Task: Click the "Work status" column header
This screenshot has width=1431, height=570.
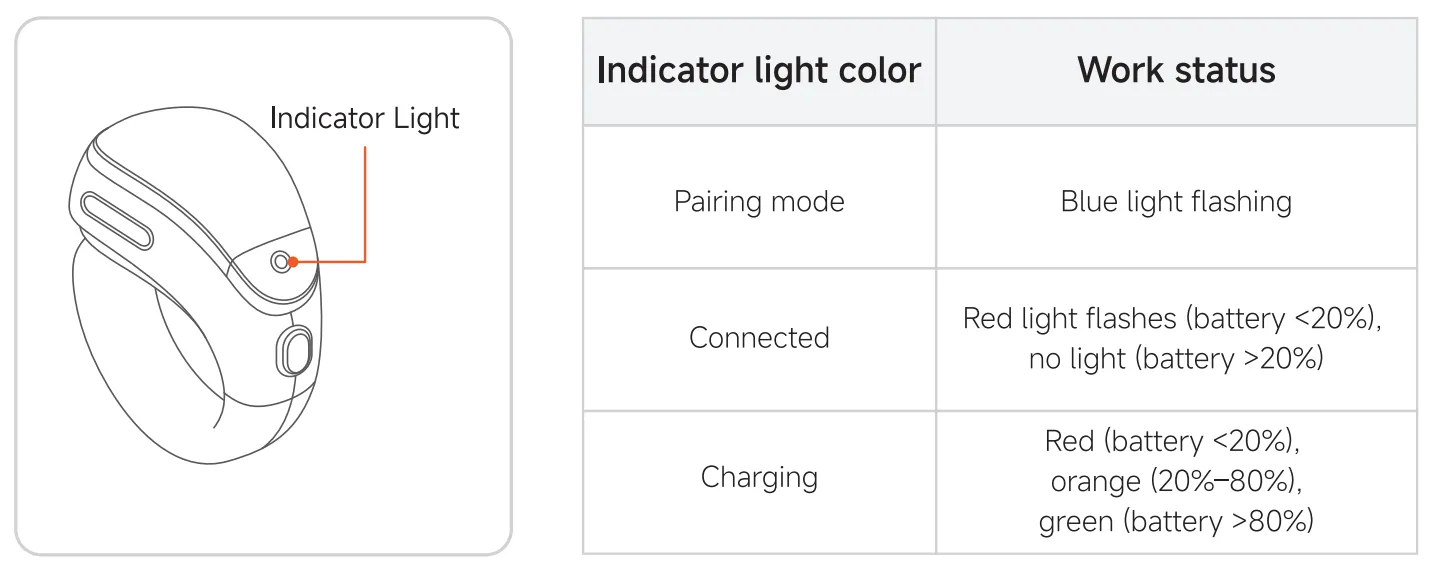Action: pos(1176,71)
